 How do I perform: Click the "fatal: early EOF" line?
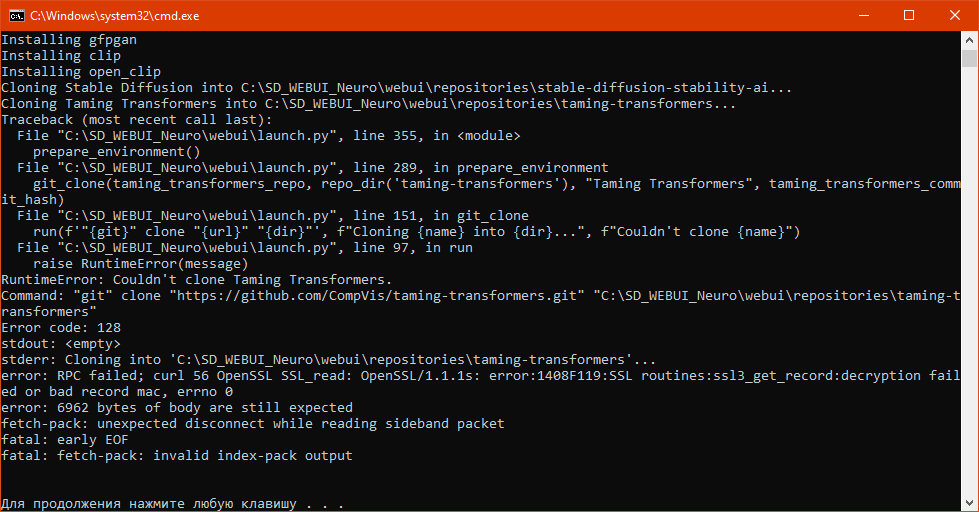click(x=65, y=439)
